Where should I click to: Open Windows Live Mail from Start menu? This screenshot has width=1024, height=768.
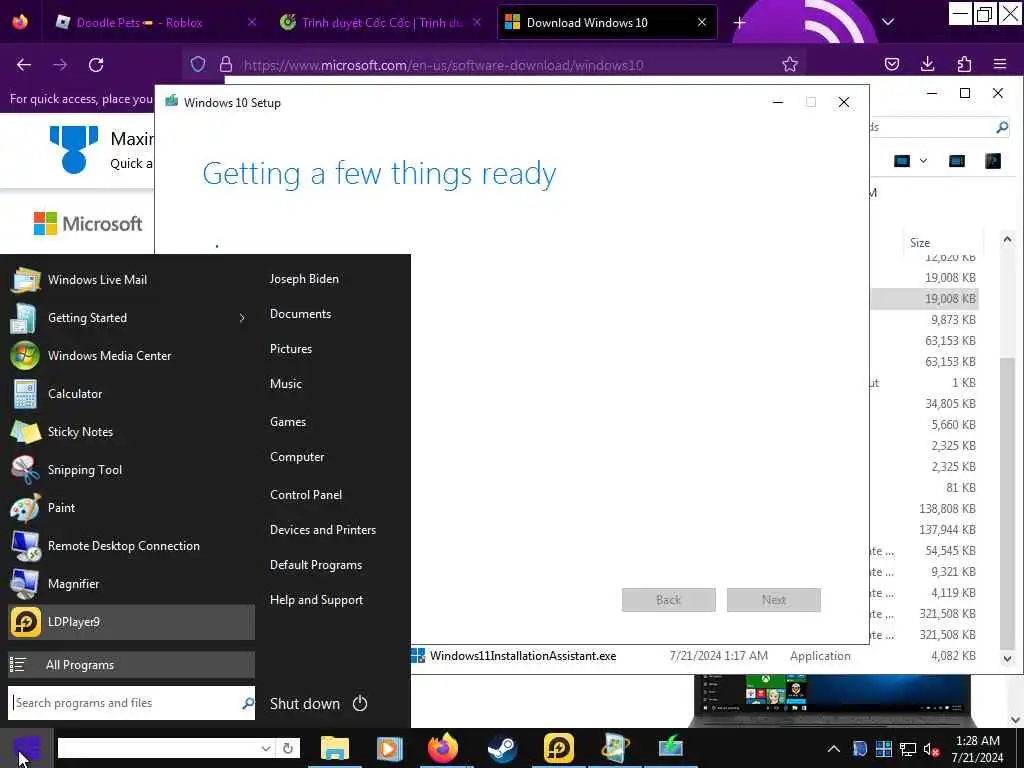point(131,280)
